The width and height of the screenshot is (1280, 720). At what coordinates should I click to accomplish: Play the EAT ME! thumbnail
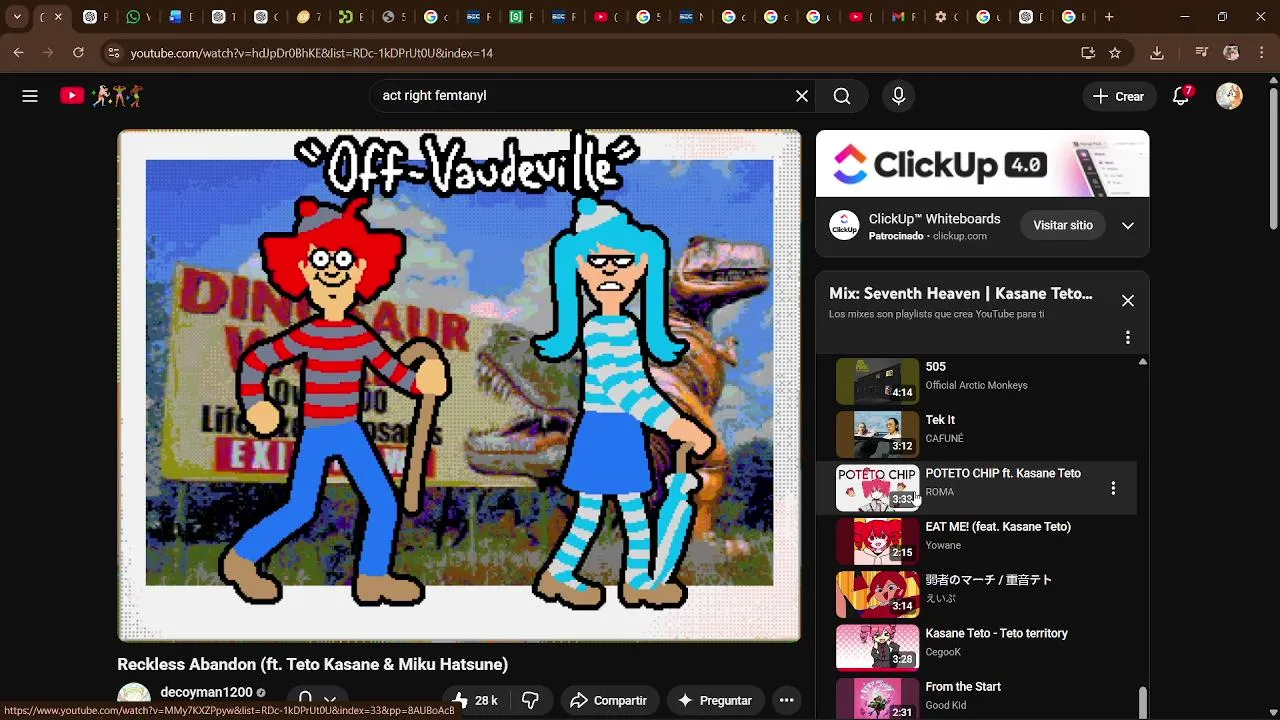point(877,541)
